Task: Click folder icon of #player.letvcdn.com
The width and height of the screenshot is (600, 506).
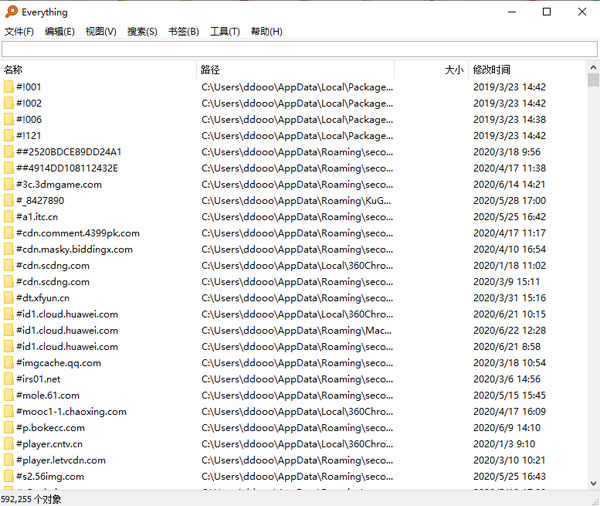Action: (8, 460)
